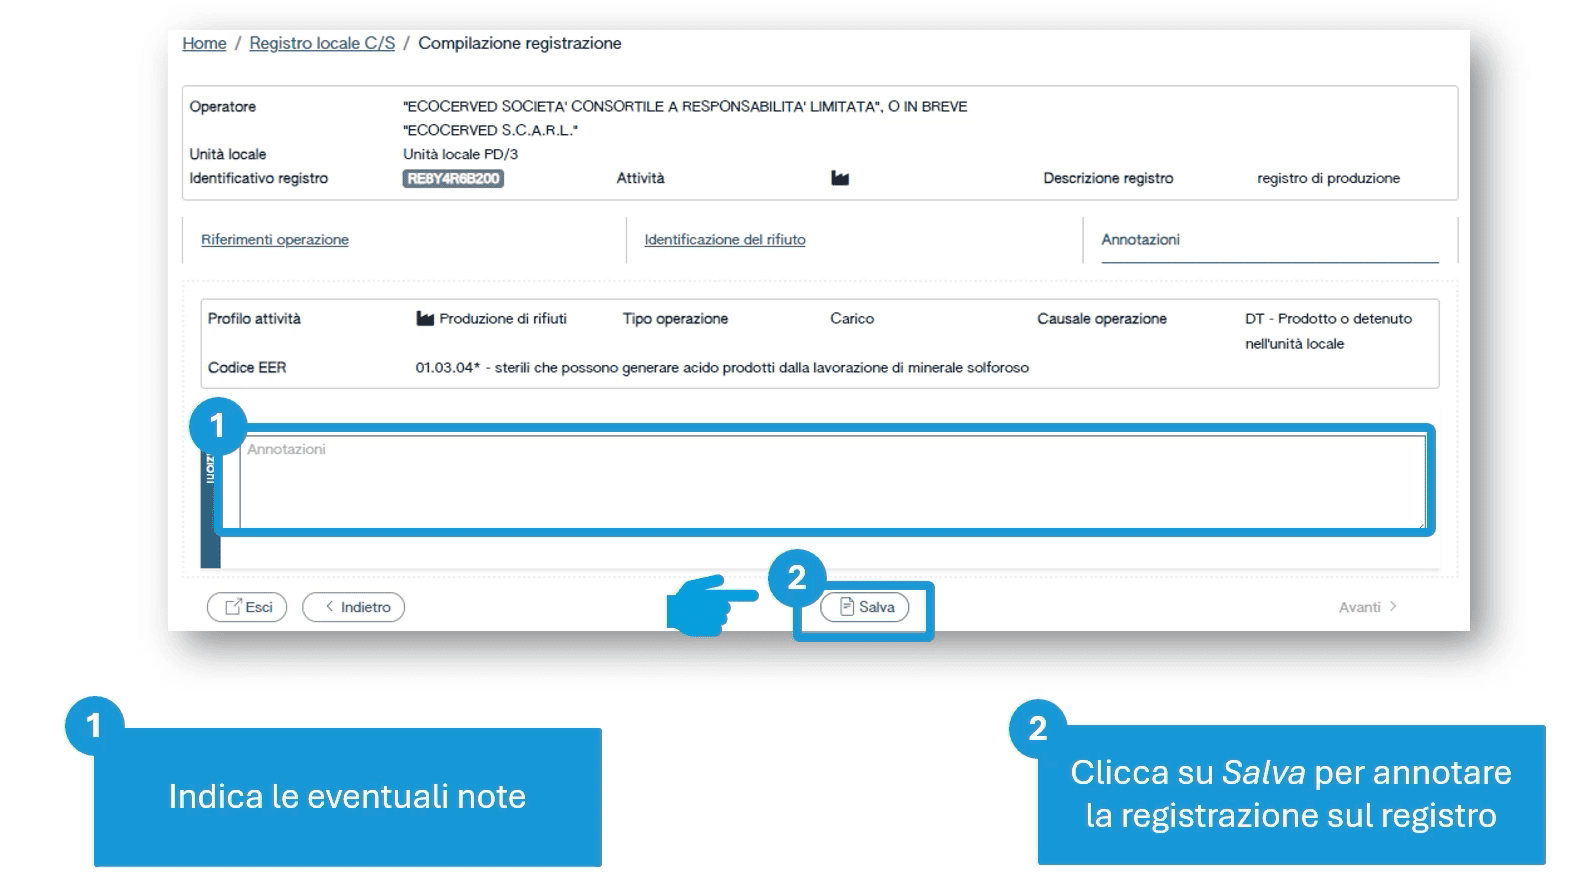Exit with the Esci button
The image size is (1586, 882).
[247, 607]
